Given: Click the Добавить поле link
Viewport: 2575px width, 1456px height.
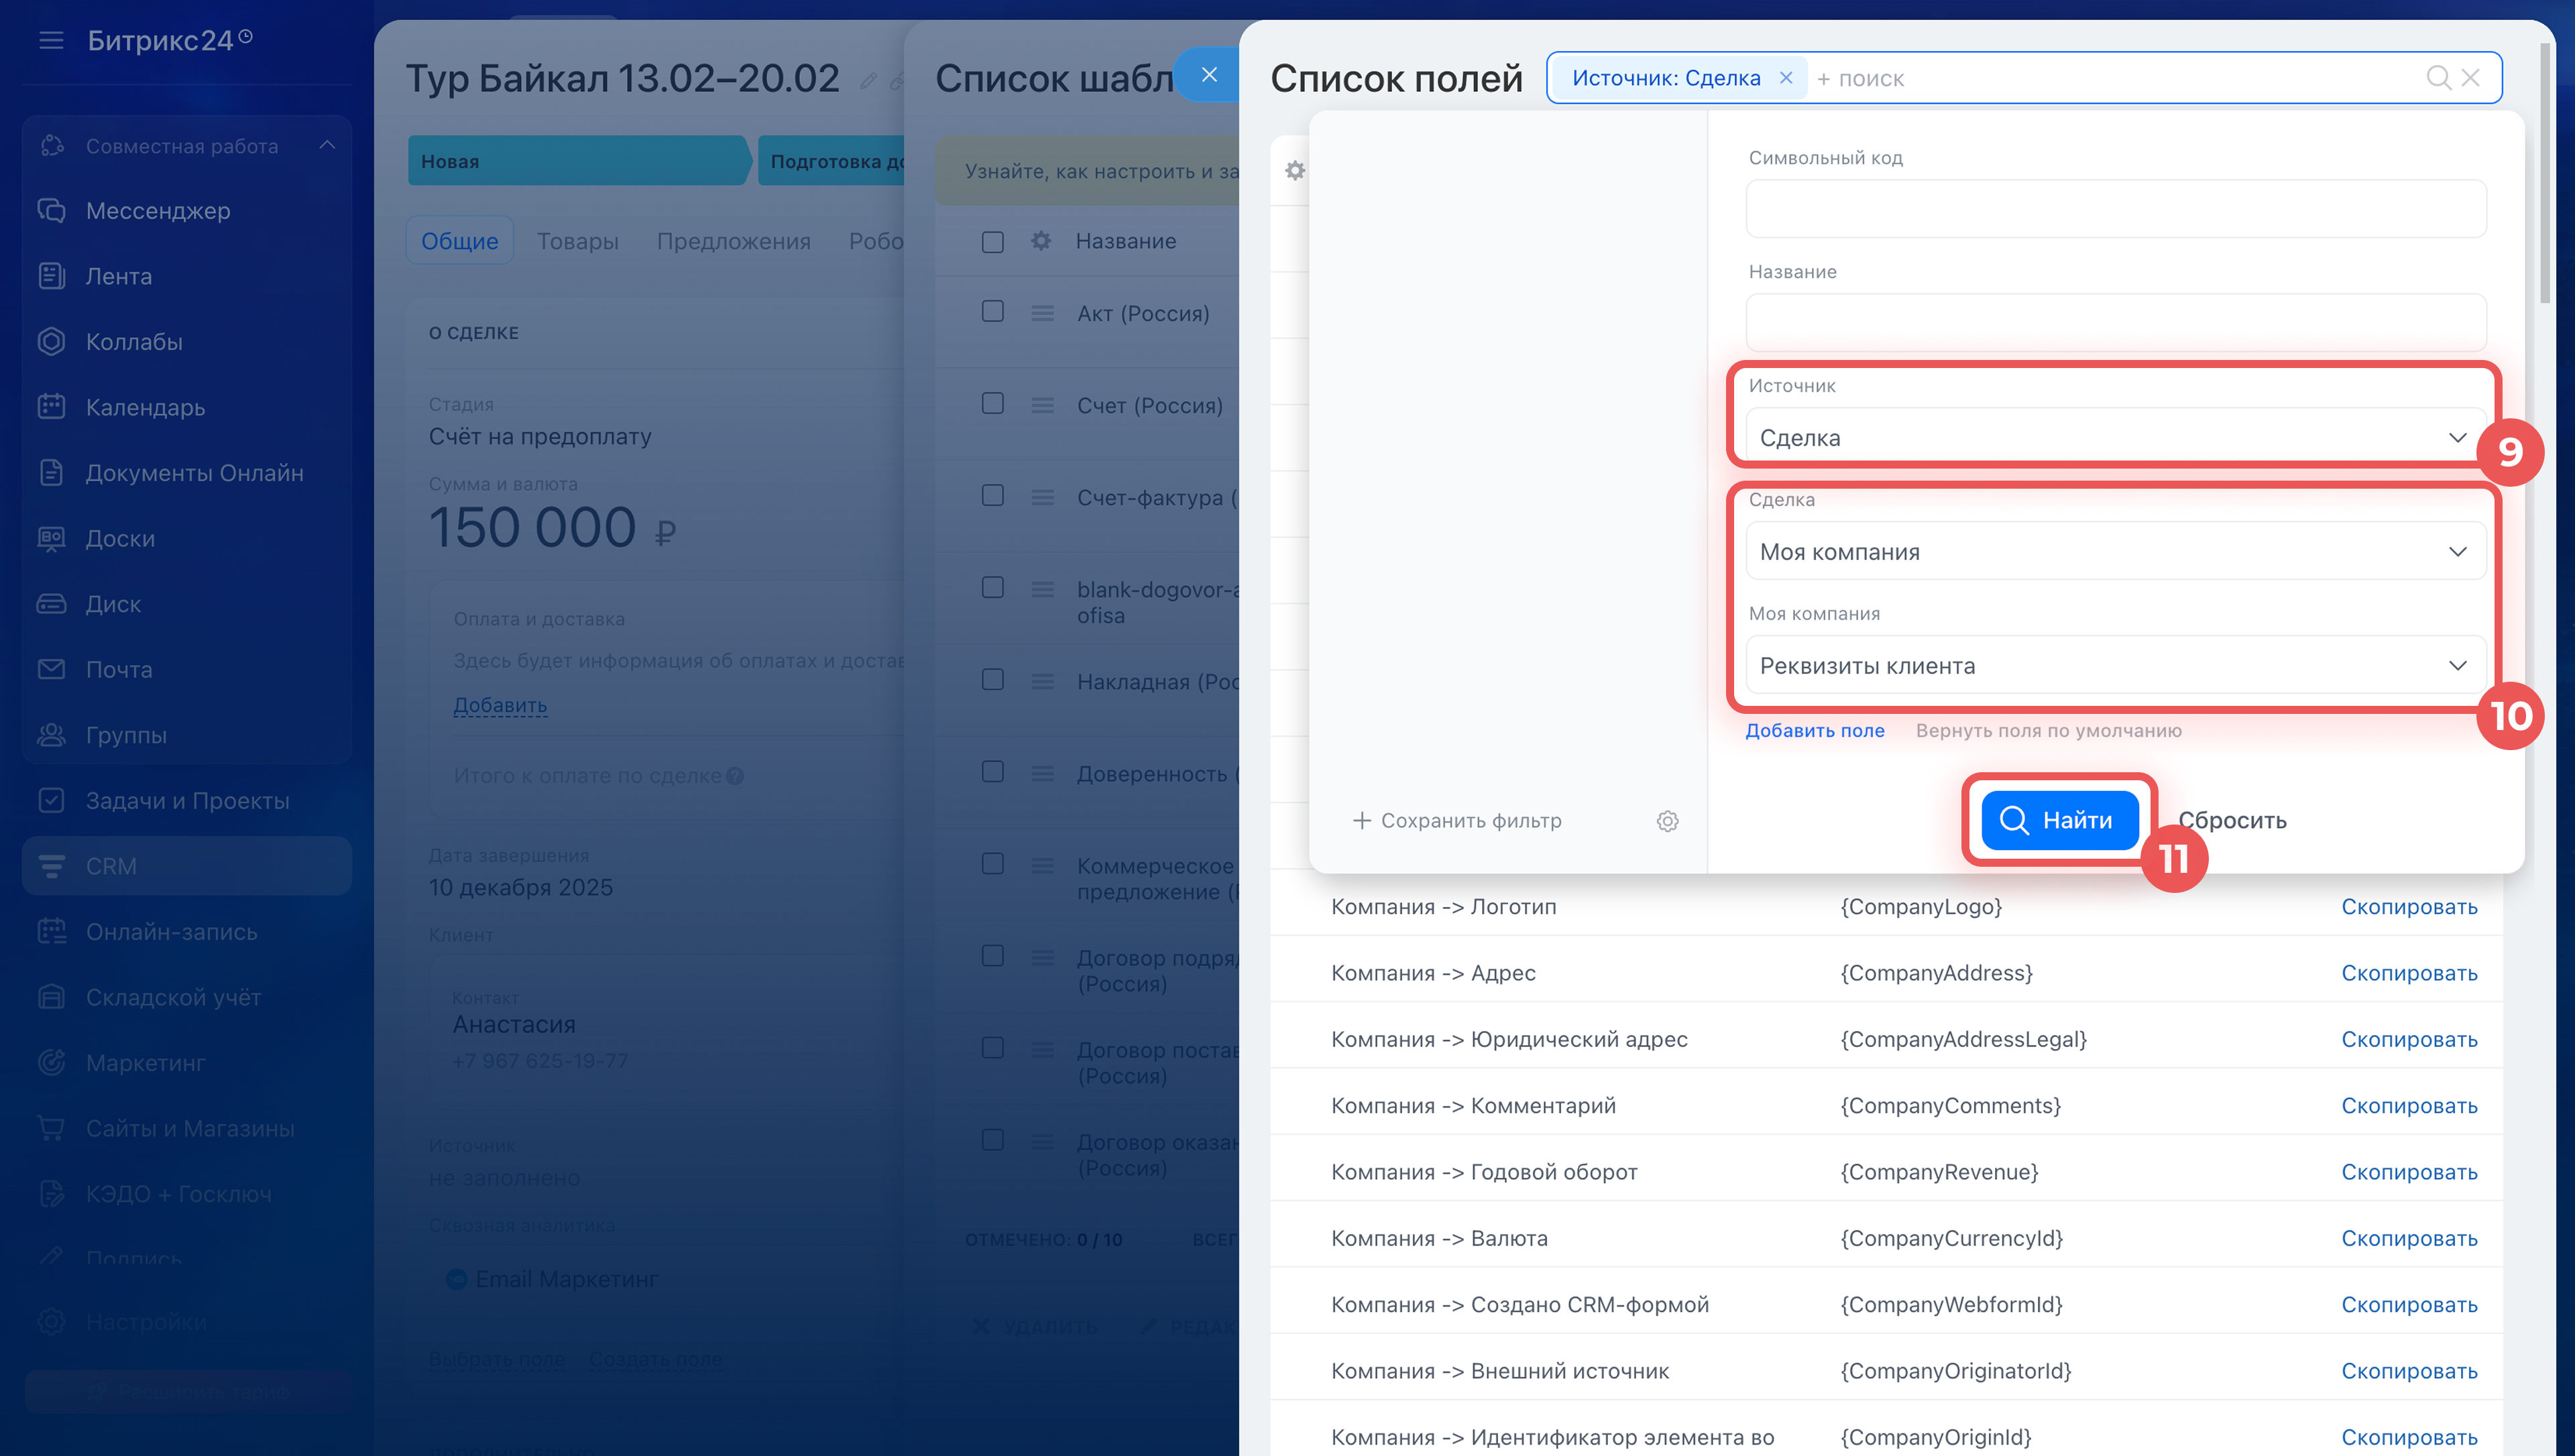Looking at the screenshot, I should tap(1814, 731).
